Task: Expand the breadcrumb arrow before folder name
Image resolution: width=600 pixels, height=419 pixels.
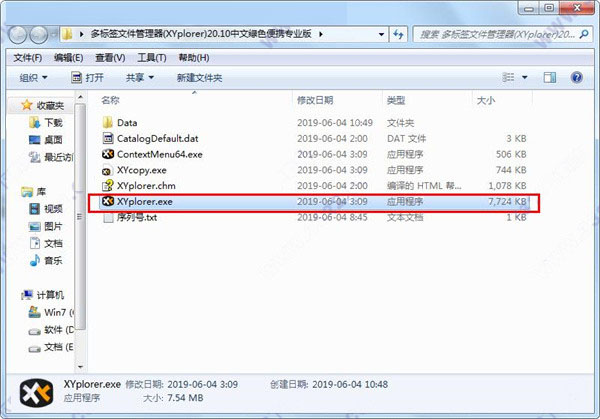Action: click(x=82, y=34)
